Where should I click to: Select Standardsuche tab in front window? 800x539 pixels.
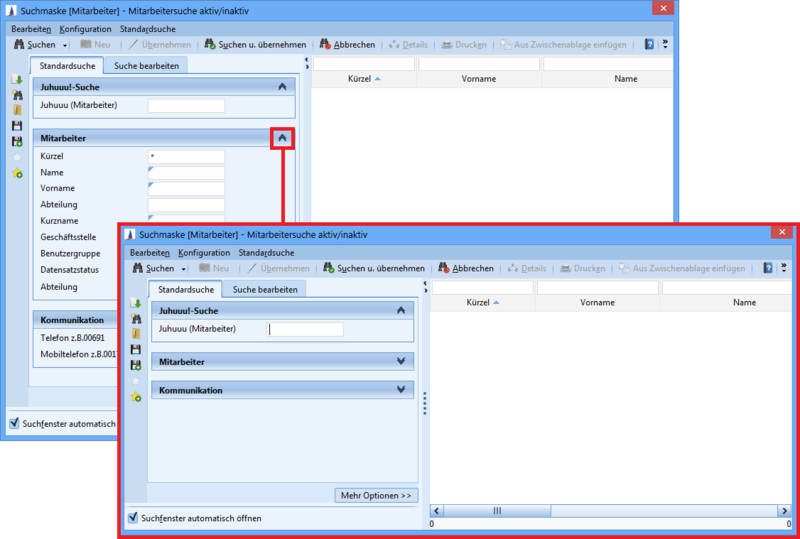(x=186, y=289)
